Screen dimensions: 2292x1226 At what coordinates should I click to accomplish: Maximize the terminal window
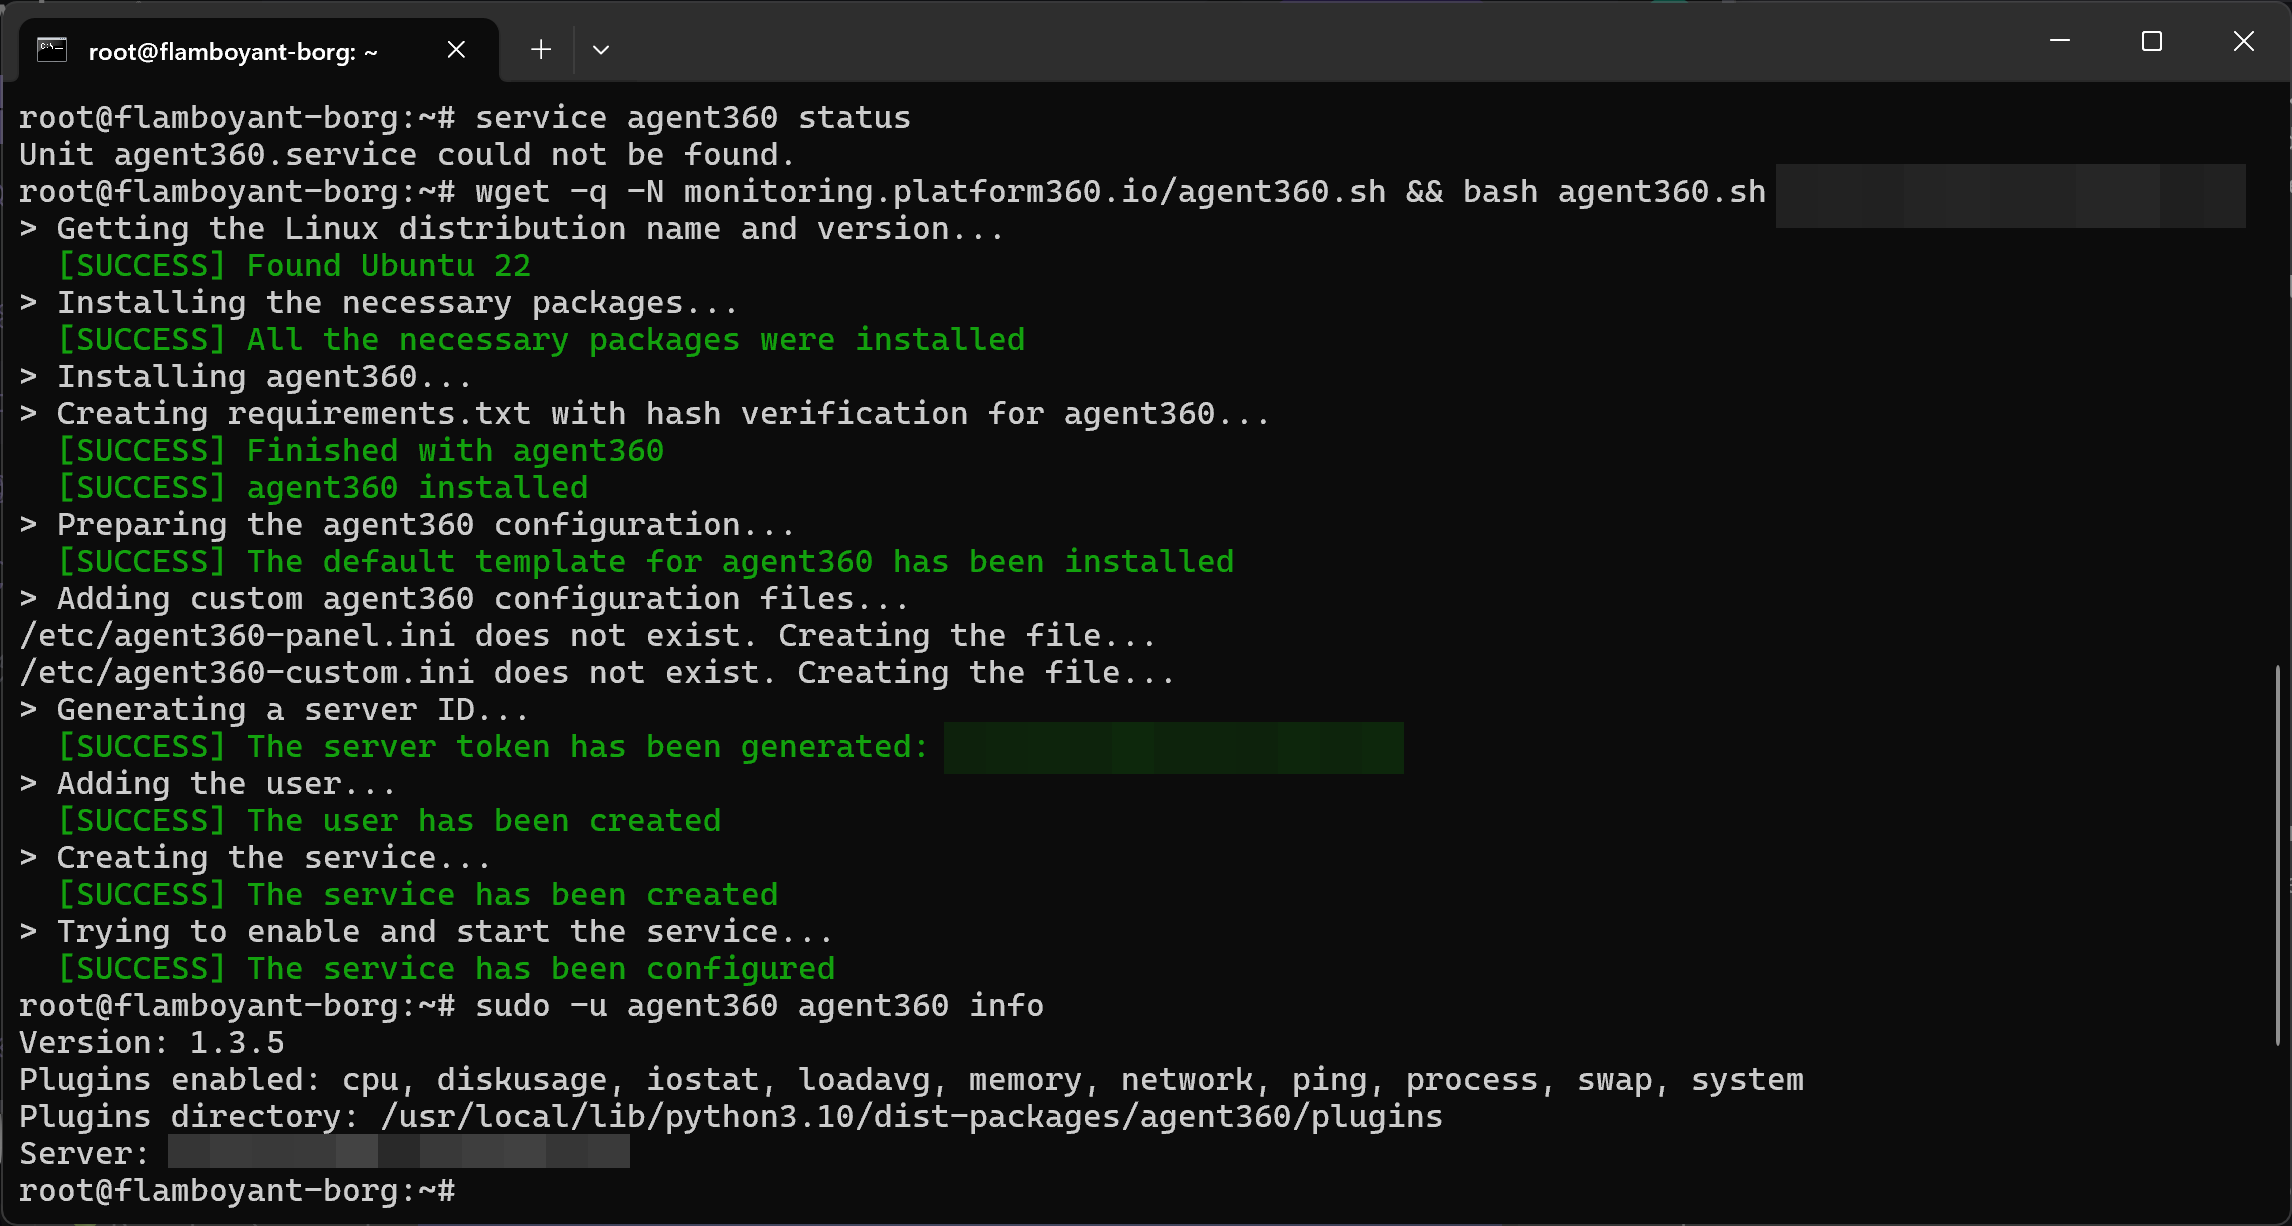coord(2152,41)
